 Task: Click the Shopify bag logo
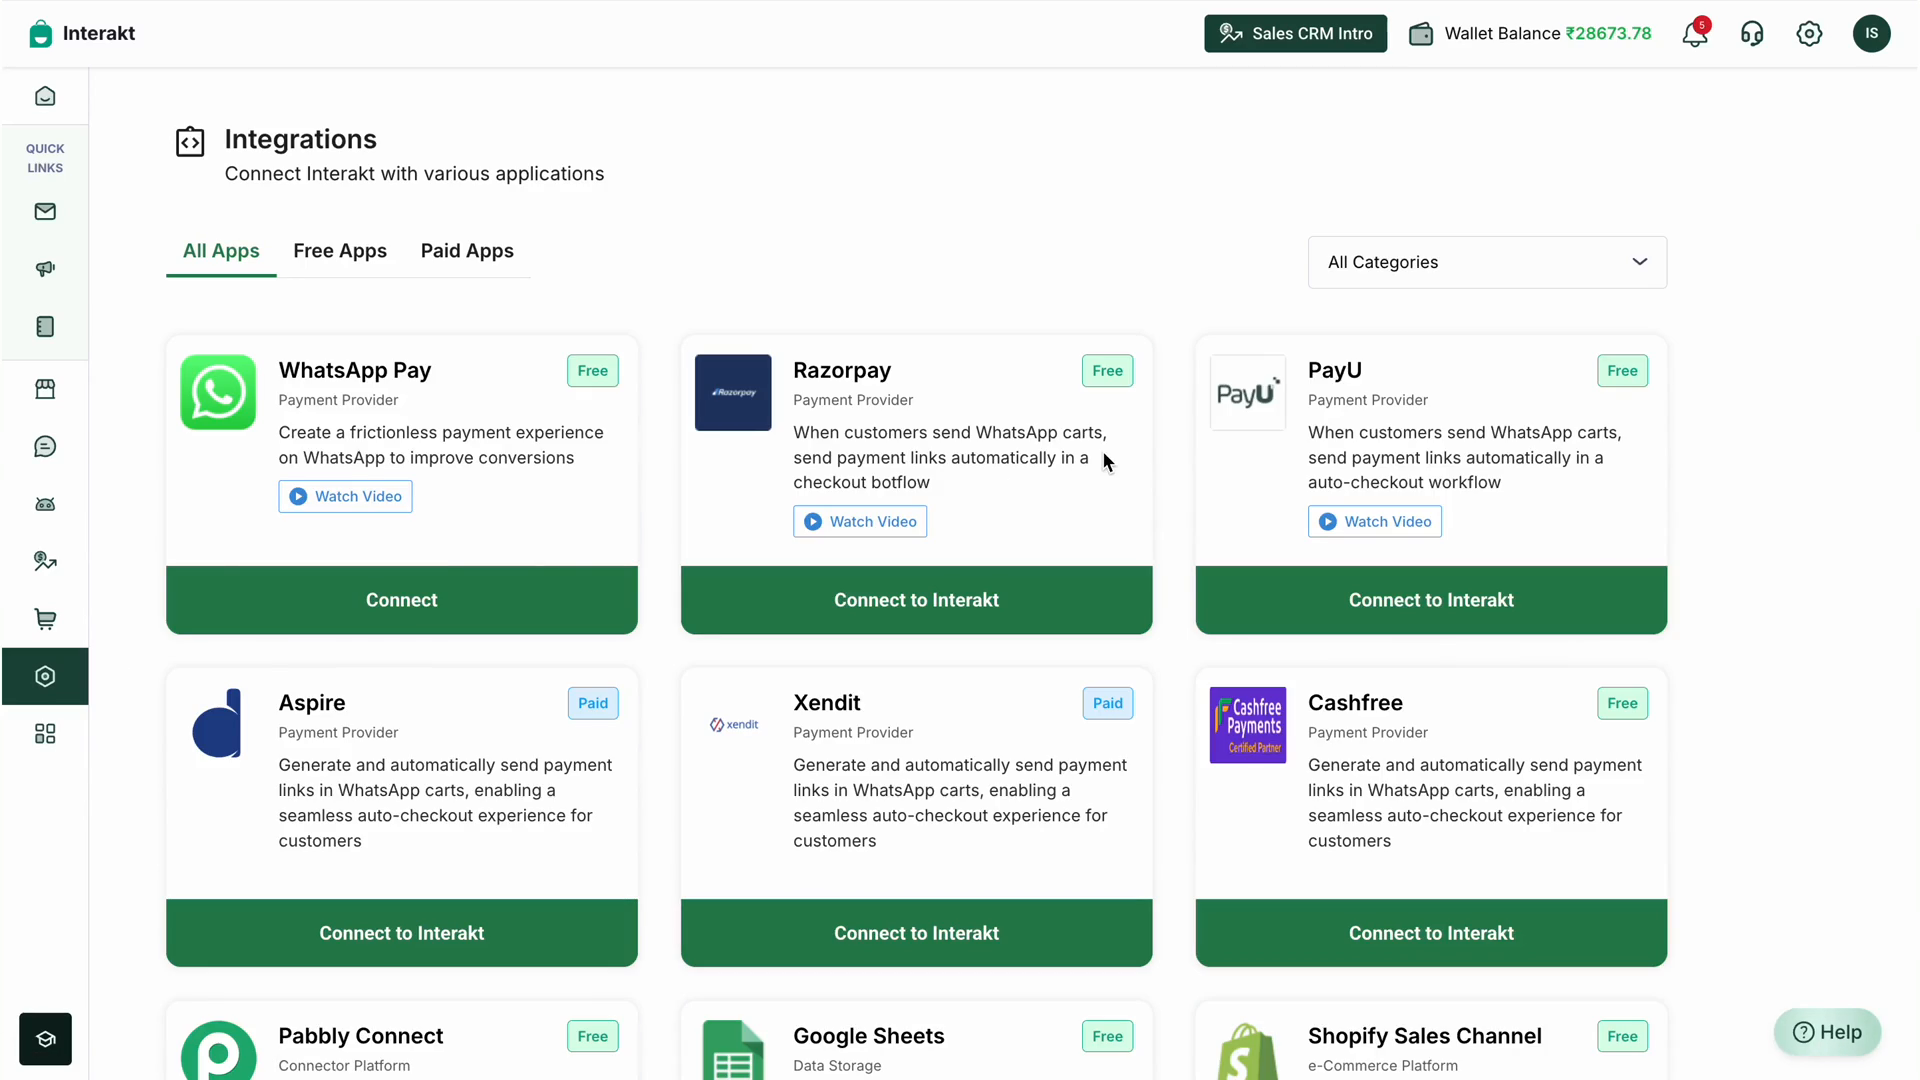(1248, 1051)
